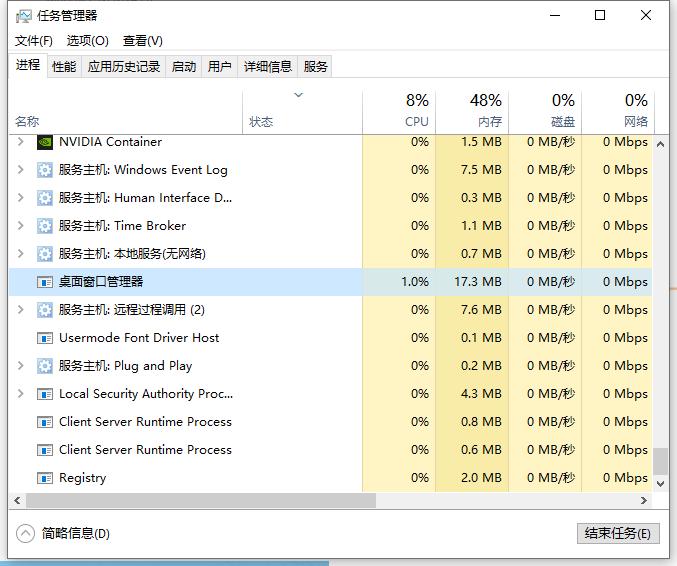Switch to the 应用历史记录 tab
This screenshot has height=566, width=677.
pyautogui.click(x=123, y=66)
